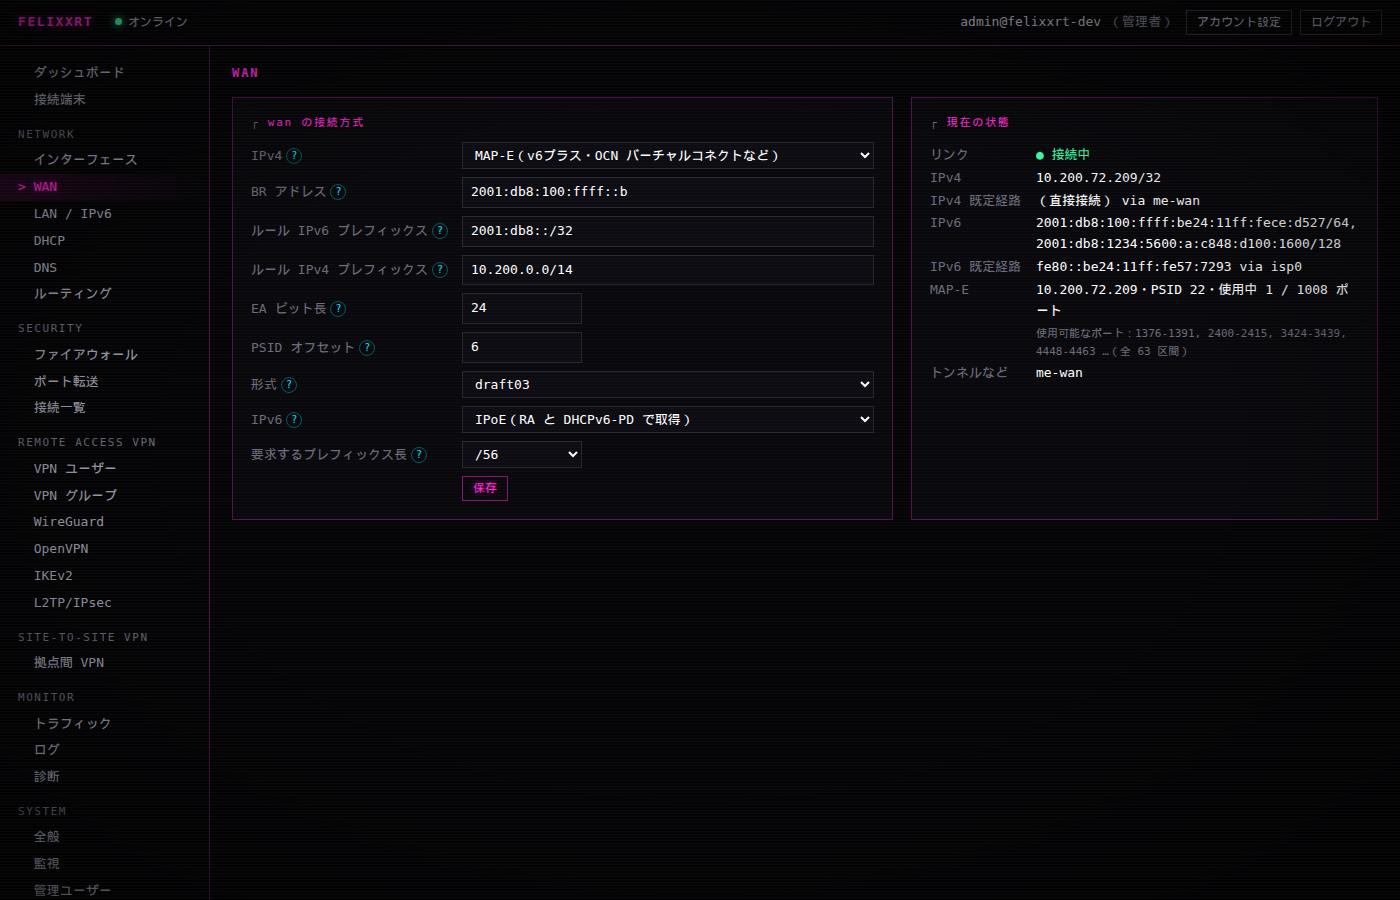The width and height of the screenshot is (1400, 900).
Task: Open DHCP settings page
Action: coord(50,241)
